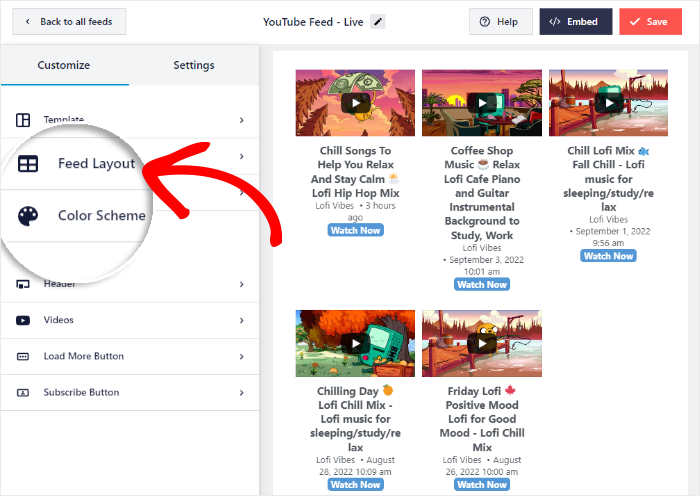Open the Friday Lofi Positive Mood title

[x=482, y=419]
